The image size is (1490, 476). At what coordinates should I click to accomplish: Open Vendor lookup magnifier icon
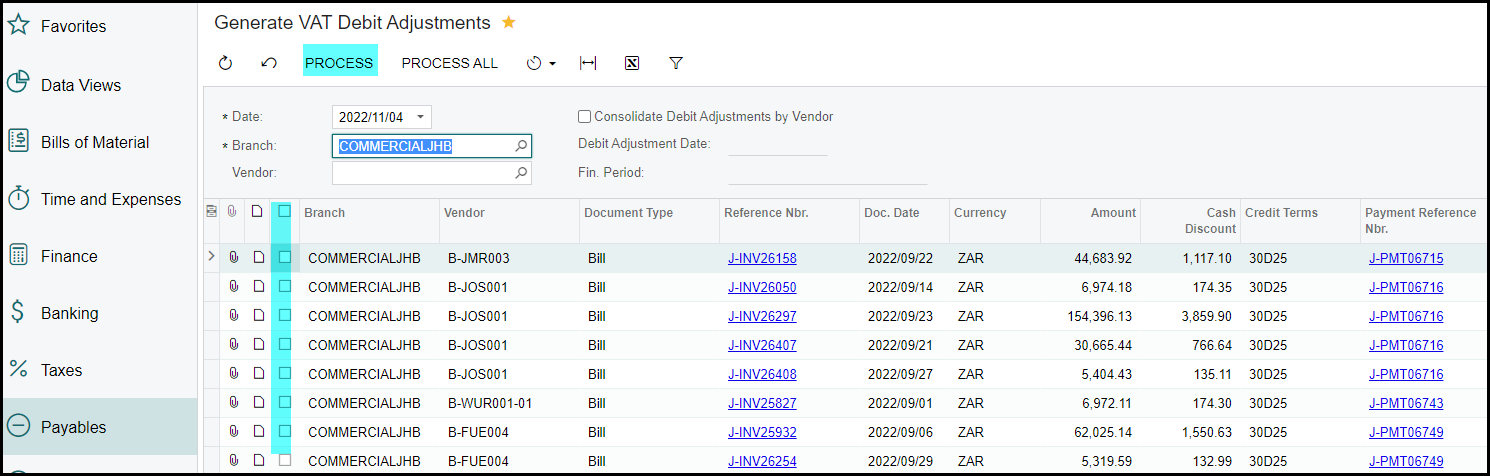pos(521,173)
